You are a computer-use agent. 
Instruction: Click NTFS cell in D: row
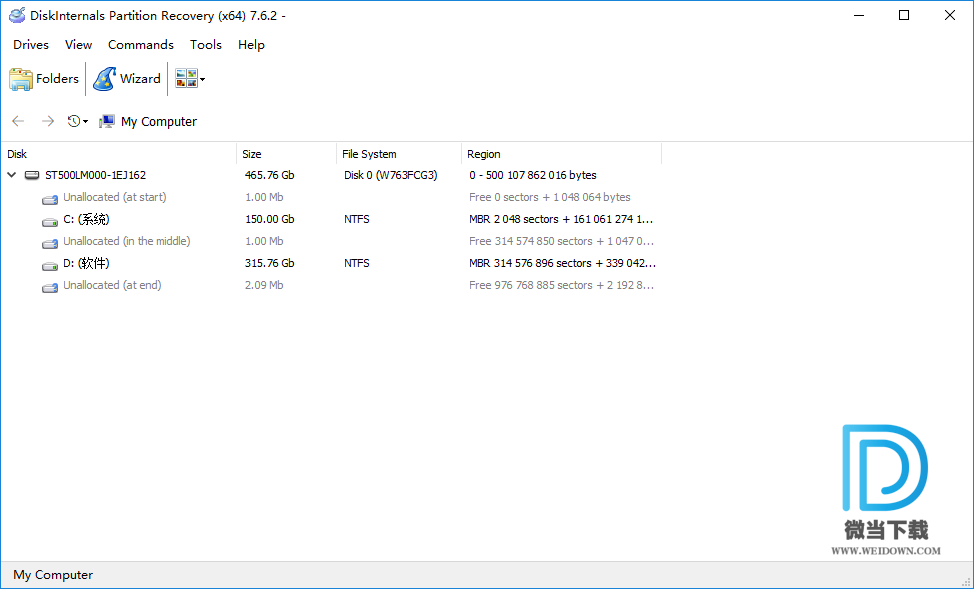point(357,263)
